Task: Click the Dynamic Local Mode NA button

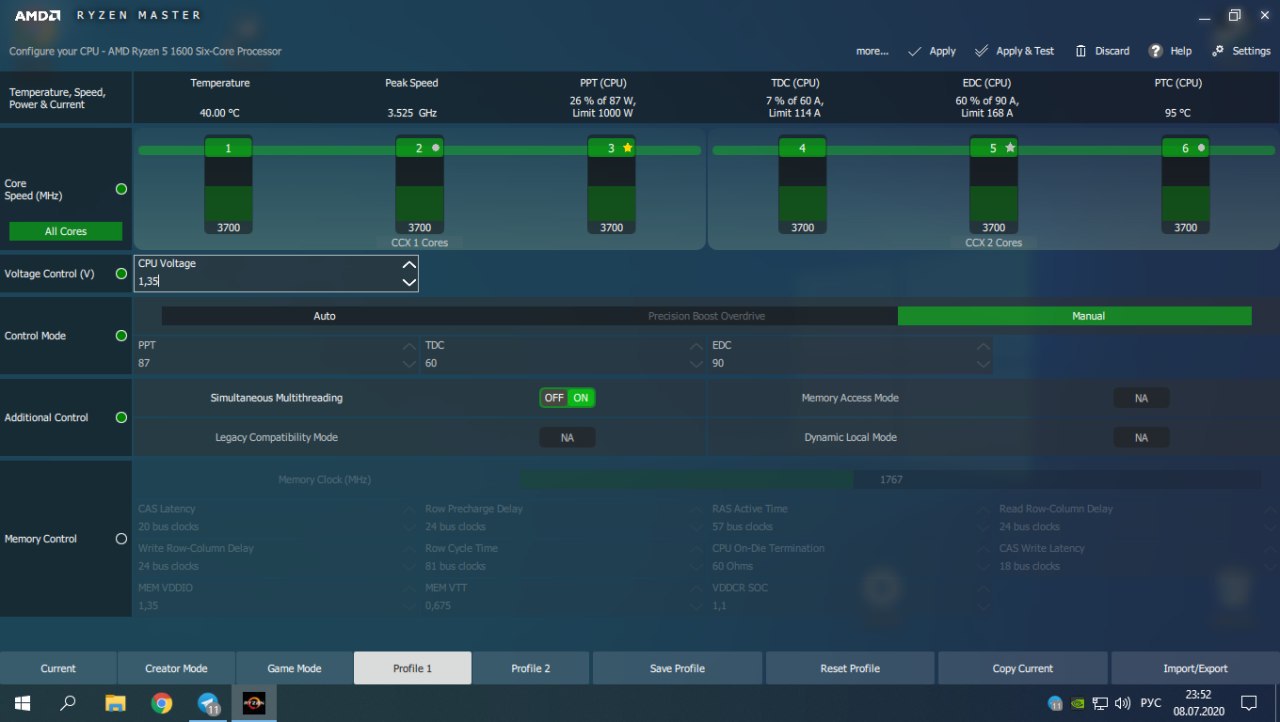Action: (1141, 438)
